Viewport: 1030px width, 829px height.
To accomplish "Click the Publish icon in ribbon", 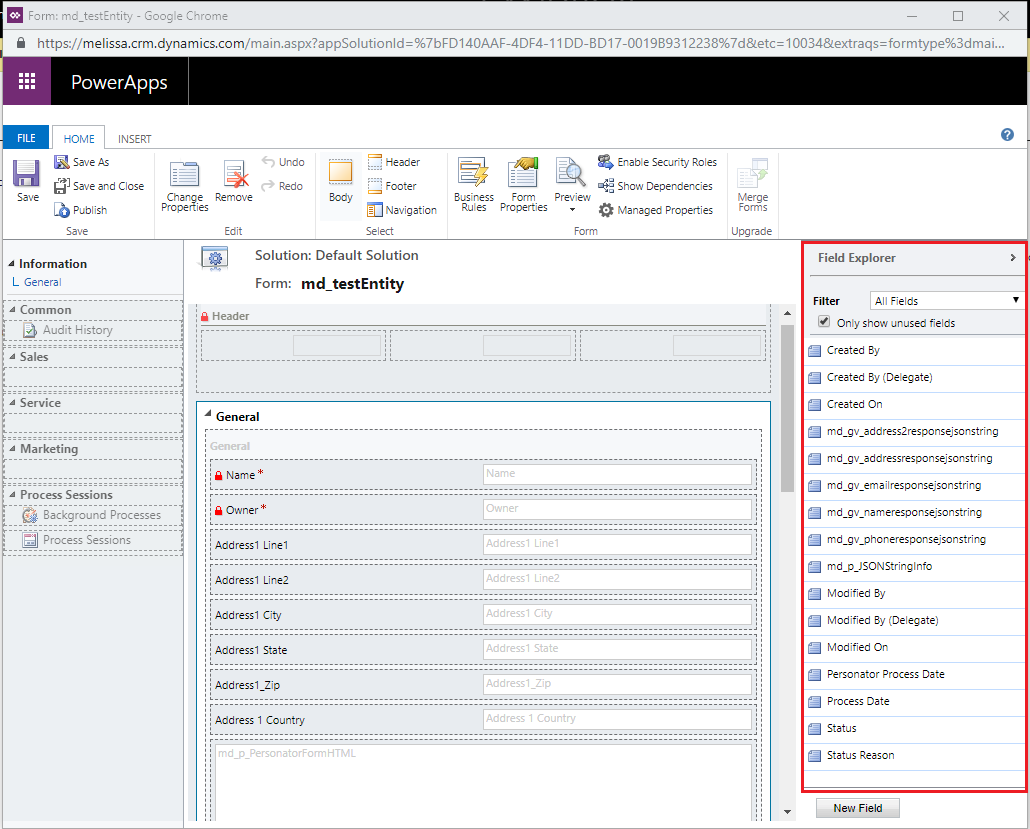I will click(x=62, y=210).
